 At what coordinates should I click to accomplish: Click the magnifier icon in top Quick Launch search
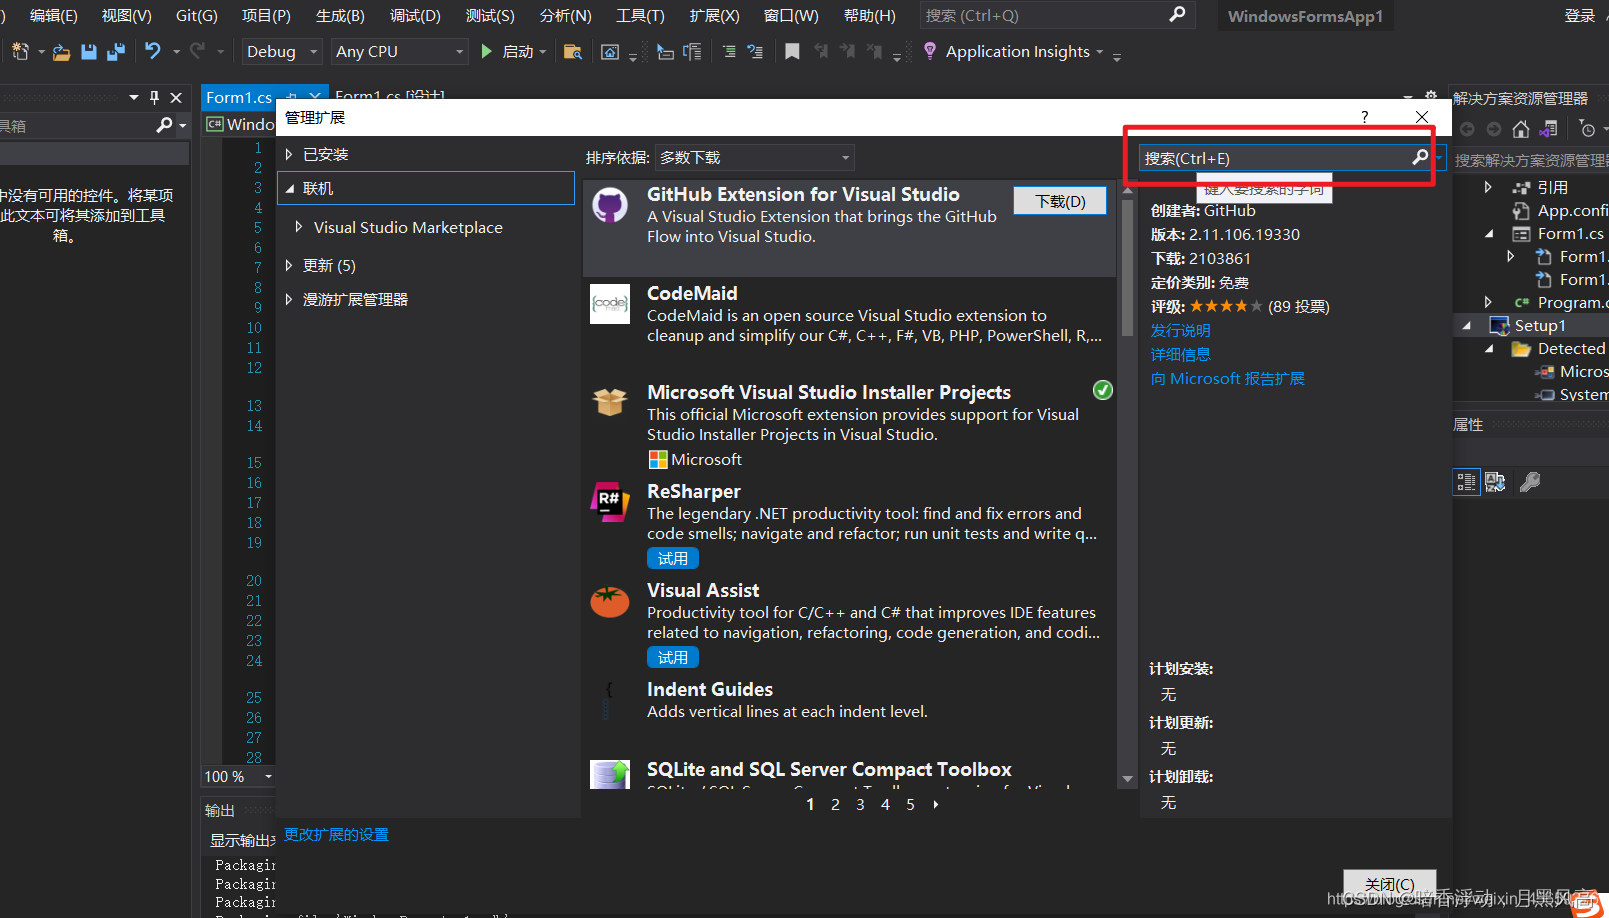pyautogui.click(x=1177, y=15)
